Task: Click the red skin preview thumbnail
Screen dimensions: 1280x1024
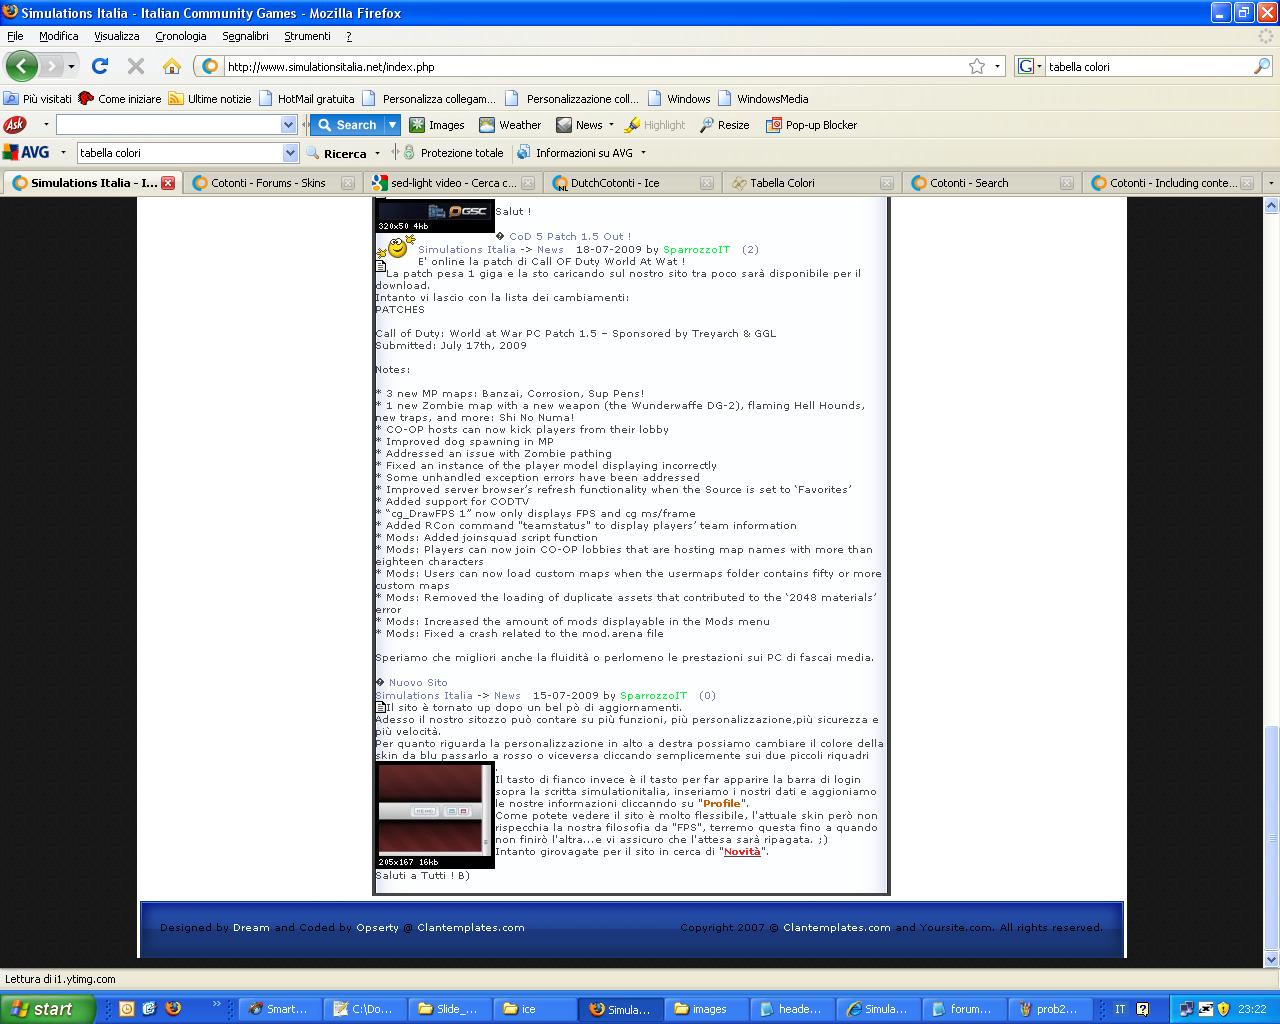Action: coord(434,811)
